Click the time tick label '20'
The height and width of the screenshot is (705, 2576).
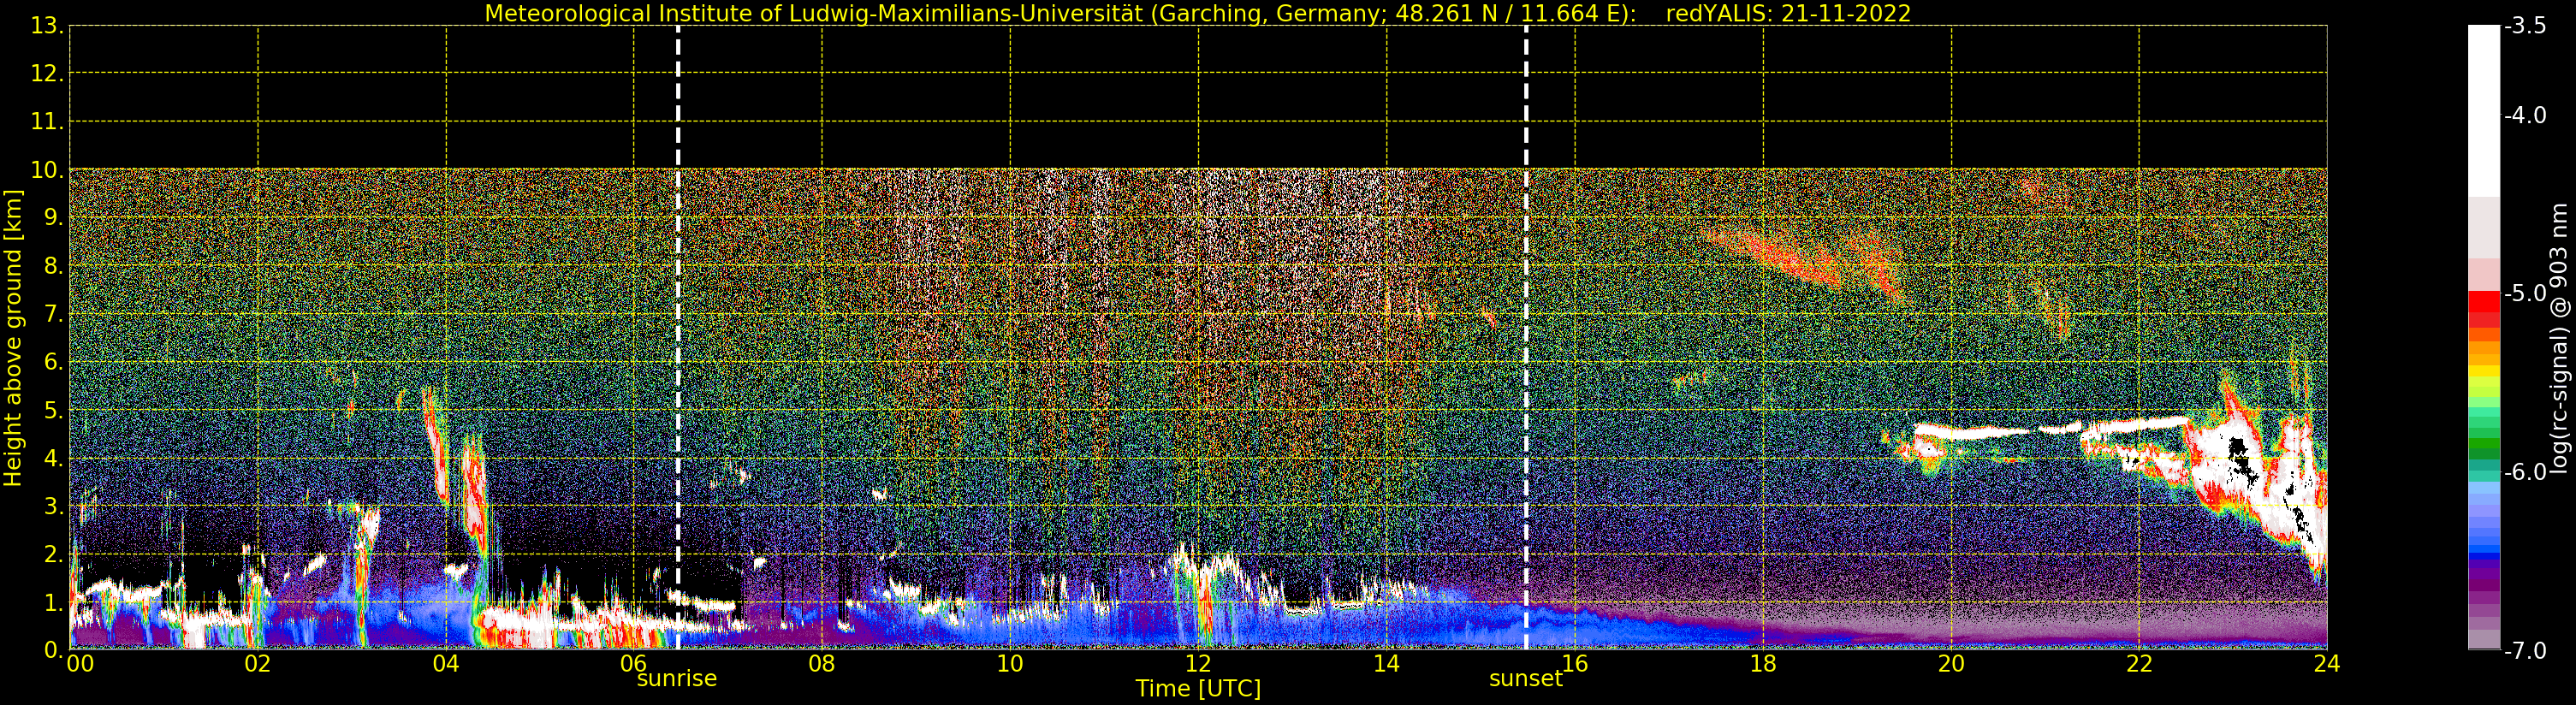1951,662
